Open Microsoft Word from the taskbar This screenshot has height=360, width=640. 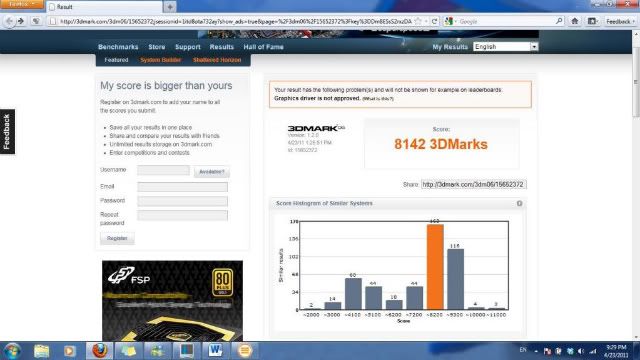tap(215, 351)
